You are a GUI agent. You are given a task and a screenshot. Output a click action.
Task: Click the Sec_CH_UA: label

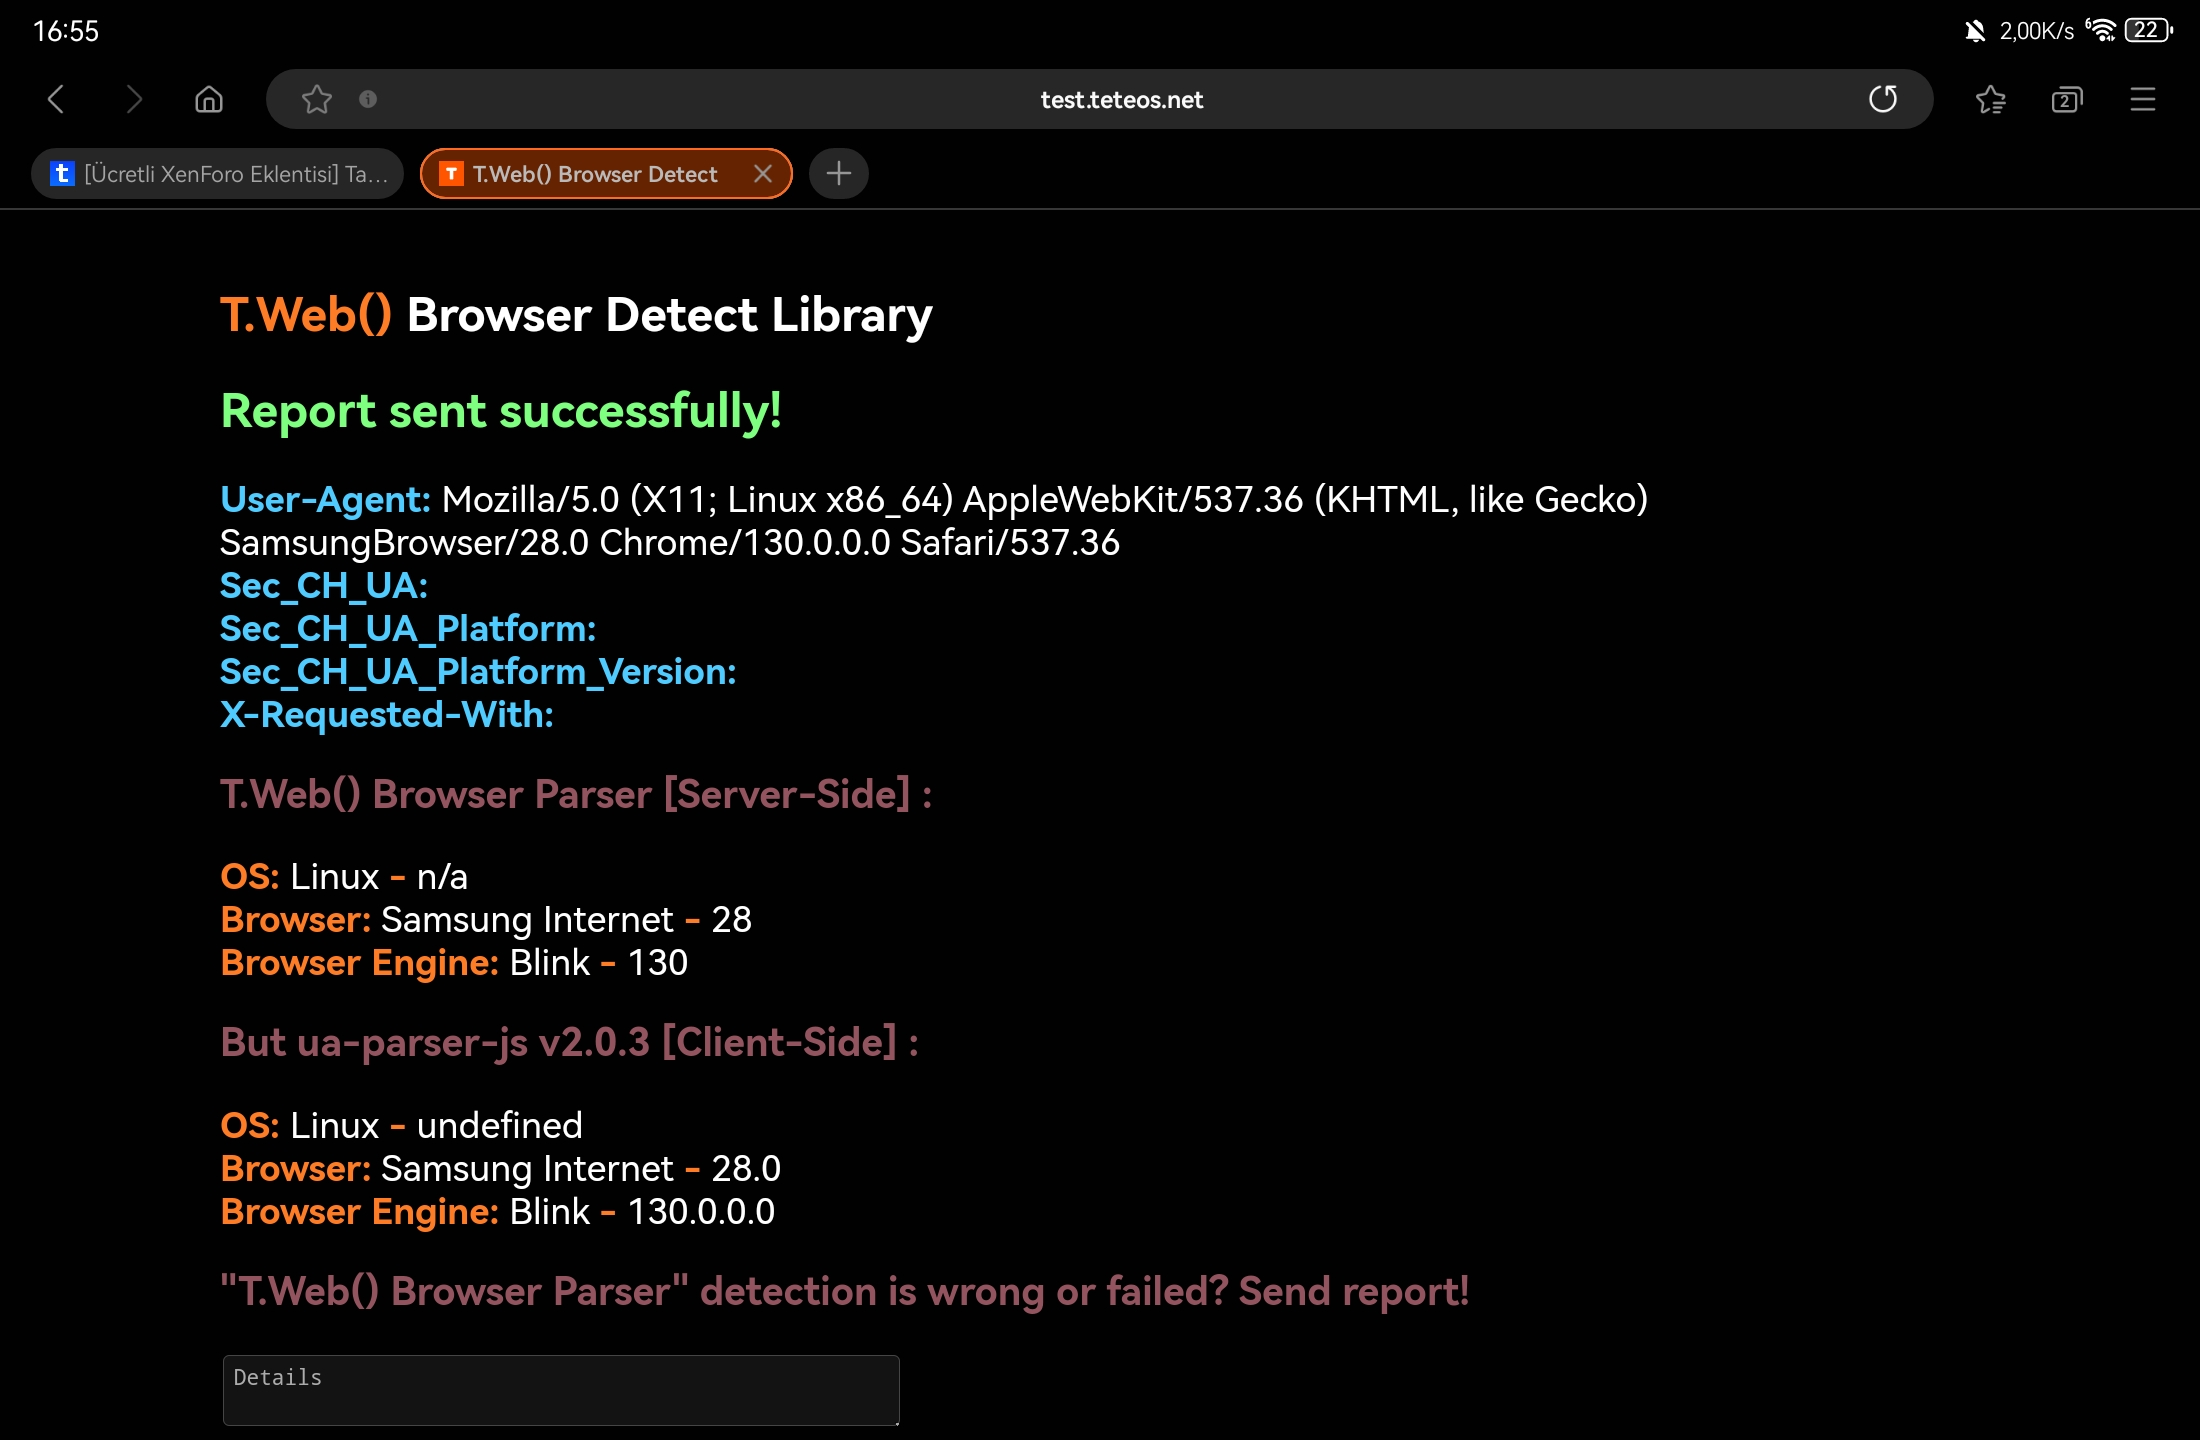(324, 585)
